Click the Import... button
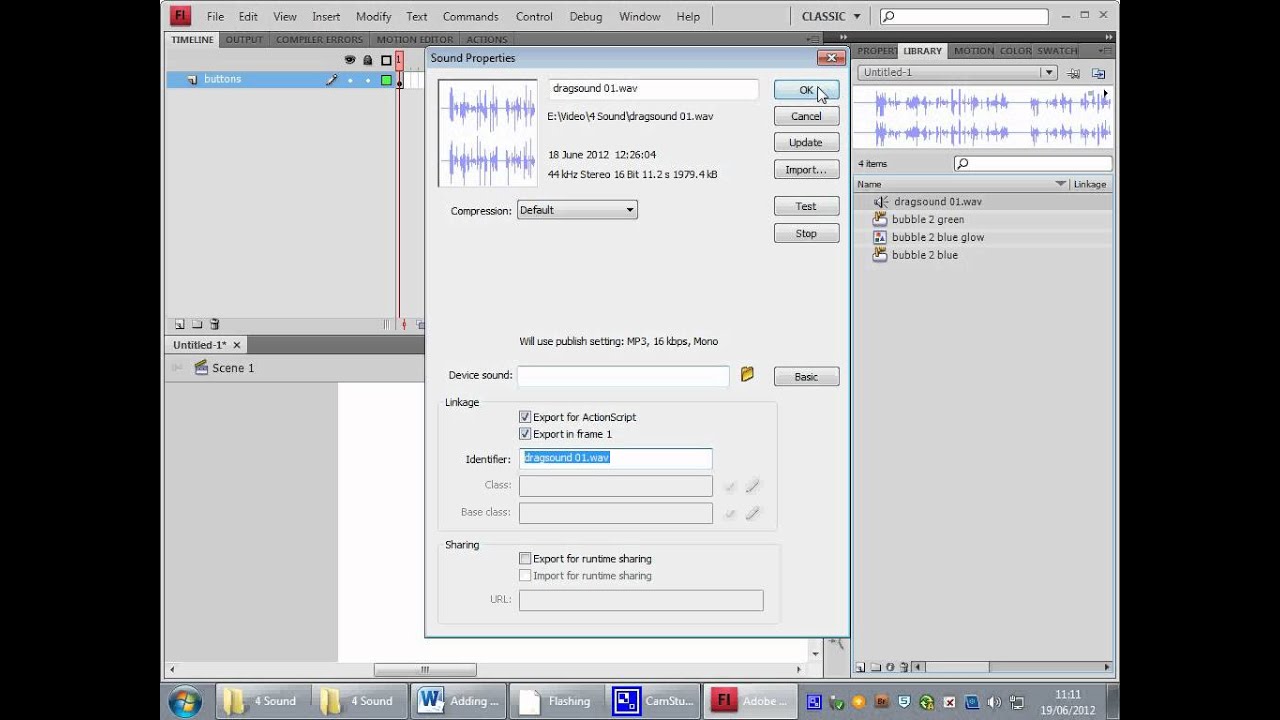 point(806,170)
